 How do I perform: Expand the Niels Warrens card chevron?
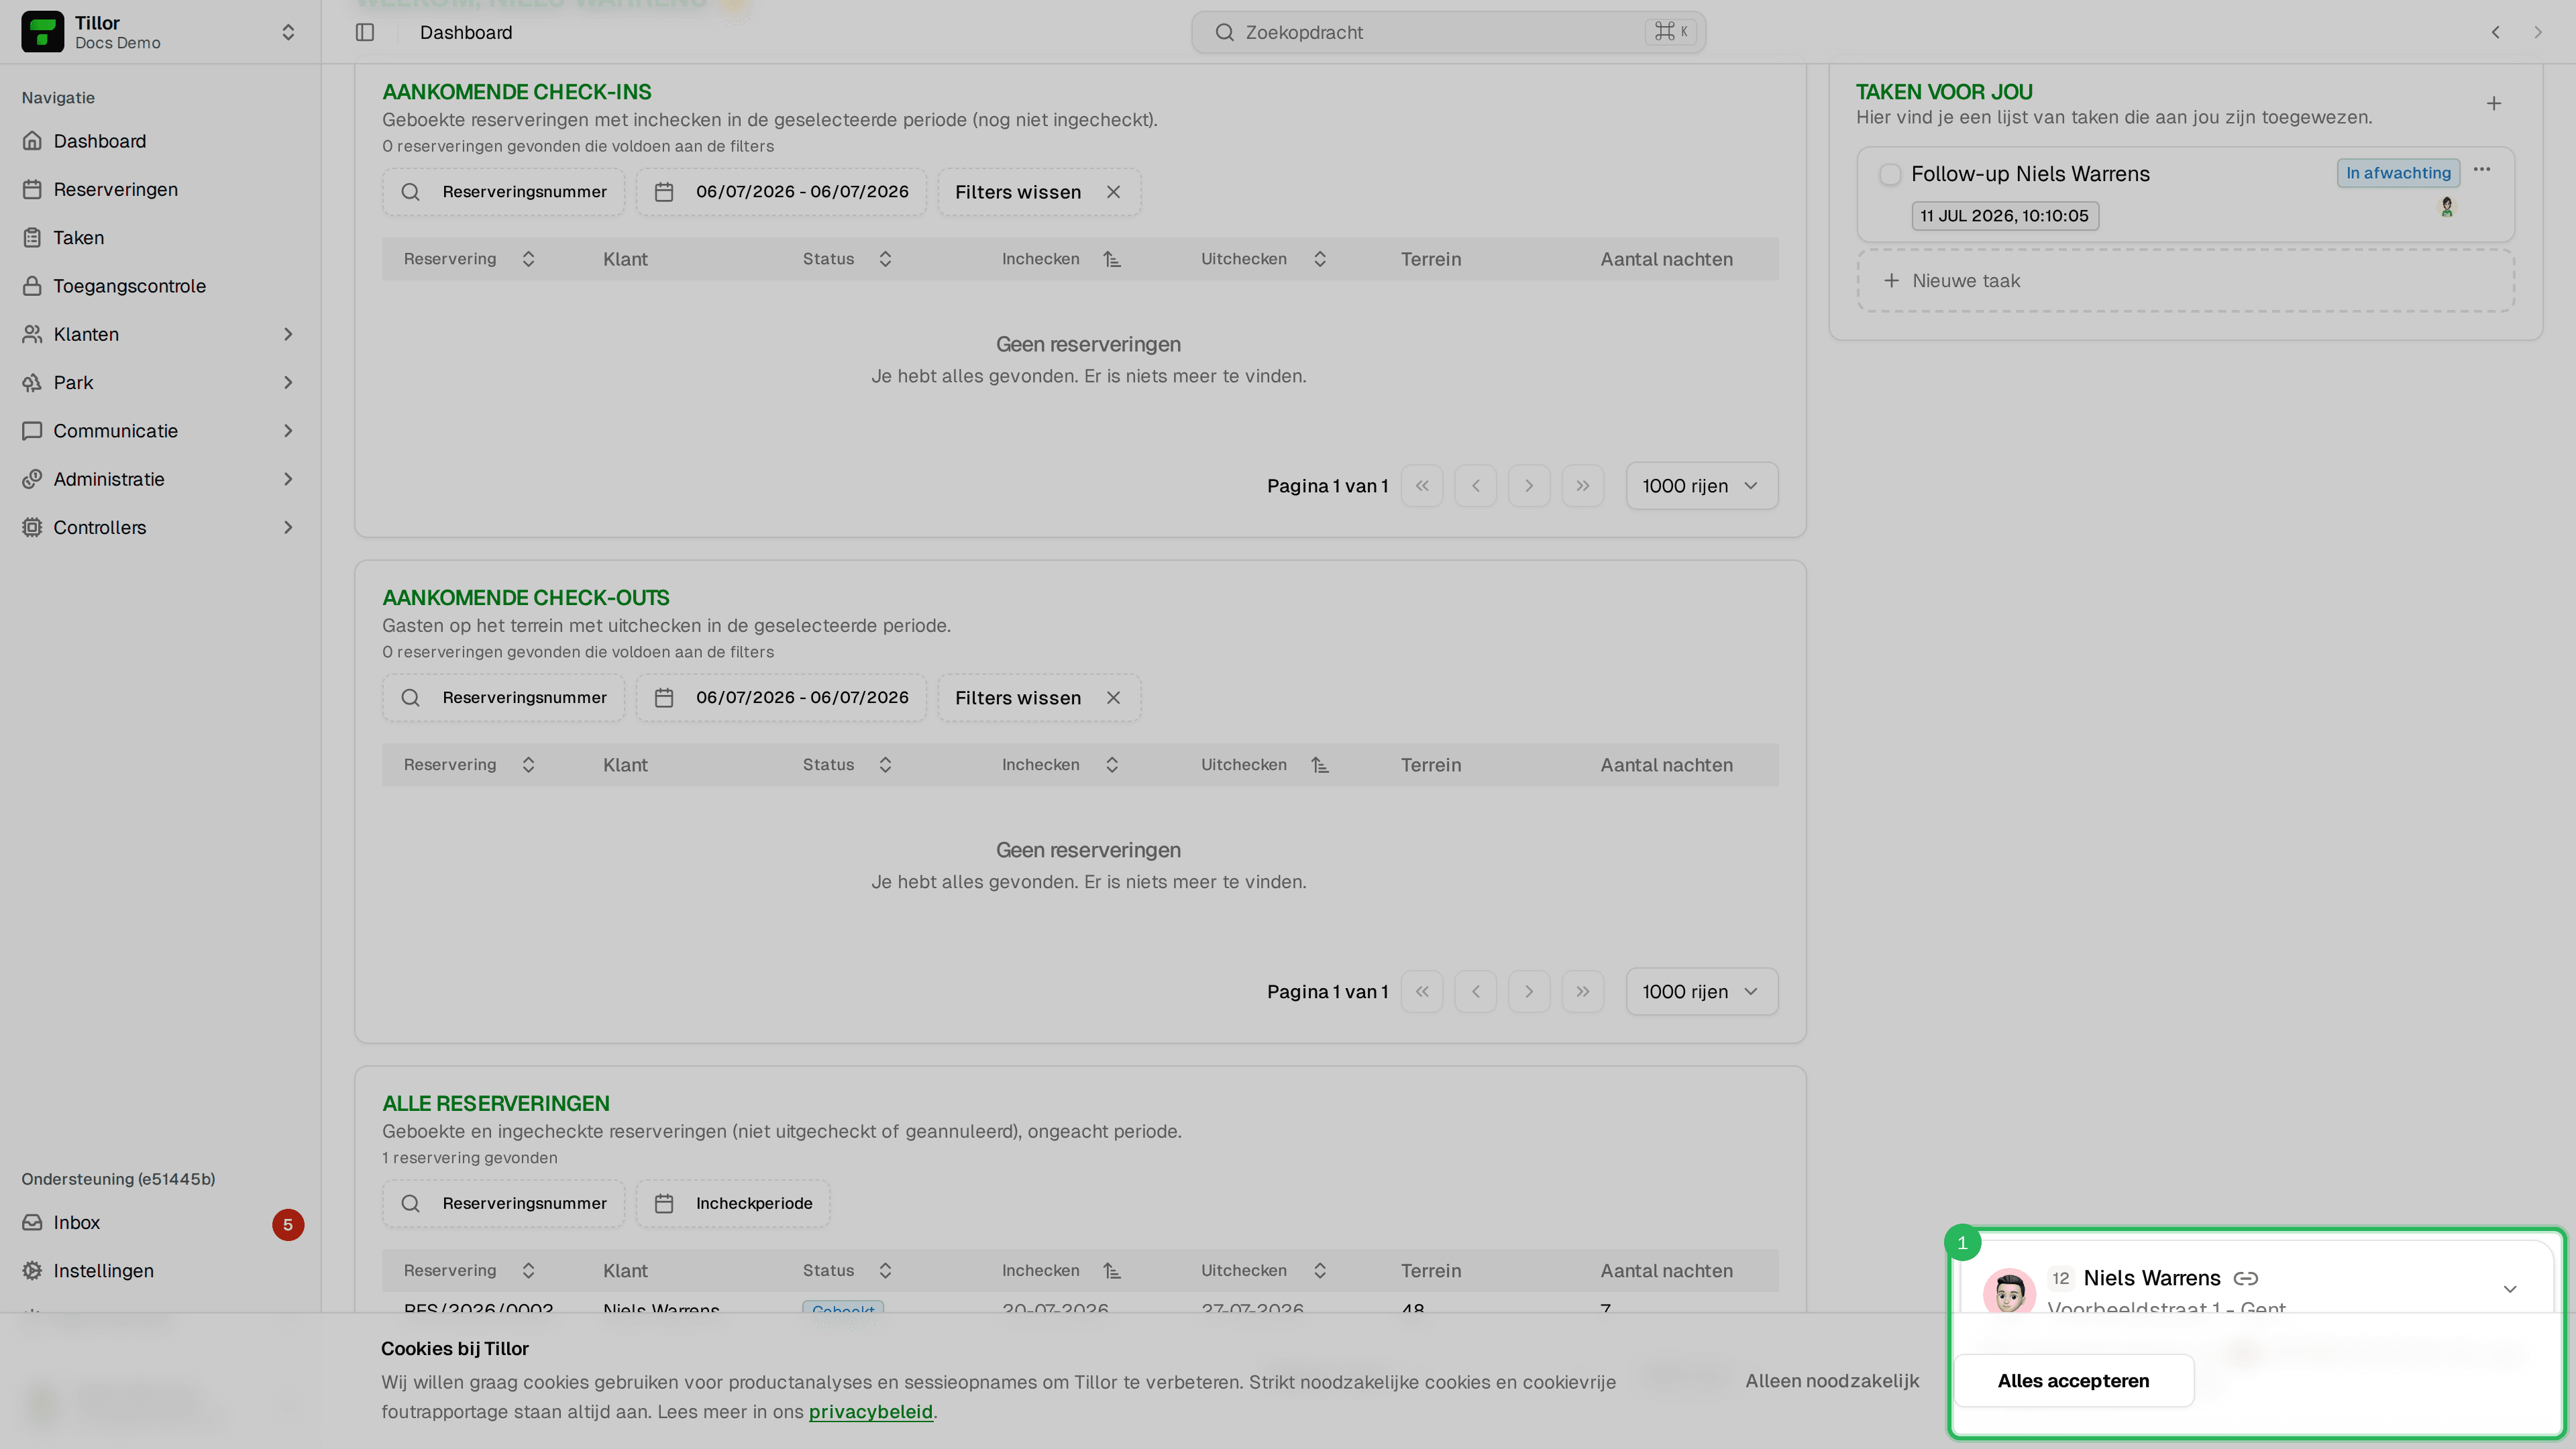coord(2510,1289)
